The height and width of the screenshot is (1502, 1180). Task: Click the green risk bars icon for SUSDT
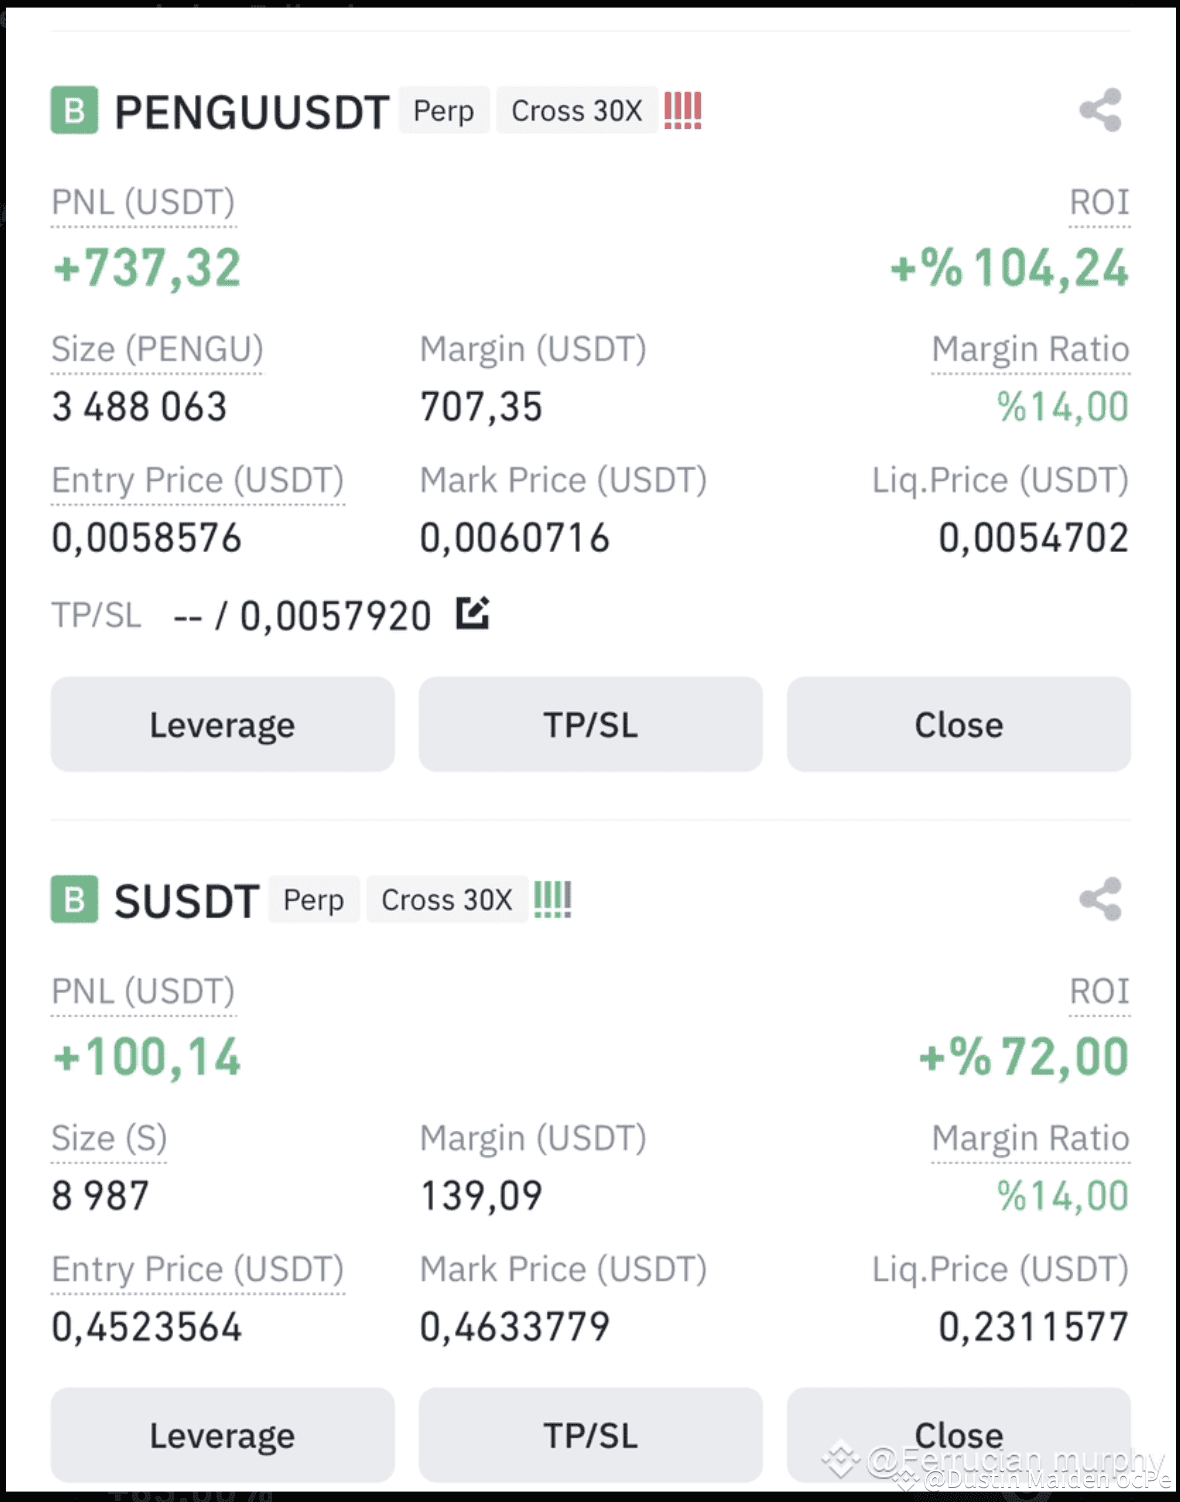(552, 899)
